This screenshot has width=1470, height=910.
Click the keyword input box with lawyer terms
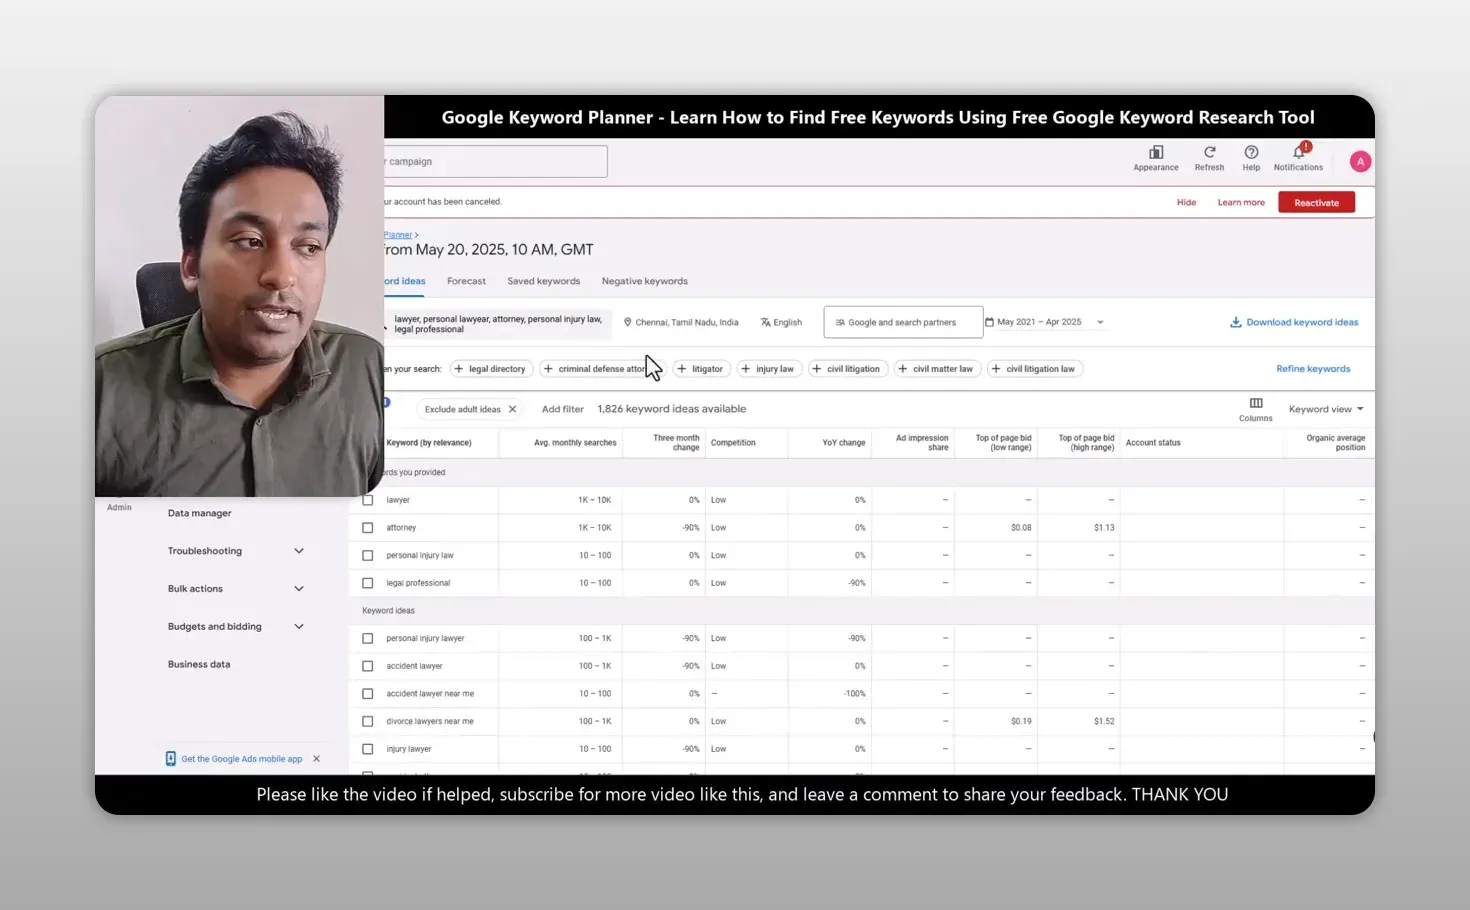click(x=498, y=324)
